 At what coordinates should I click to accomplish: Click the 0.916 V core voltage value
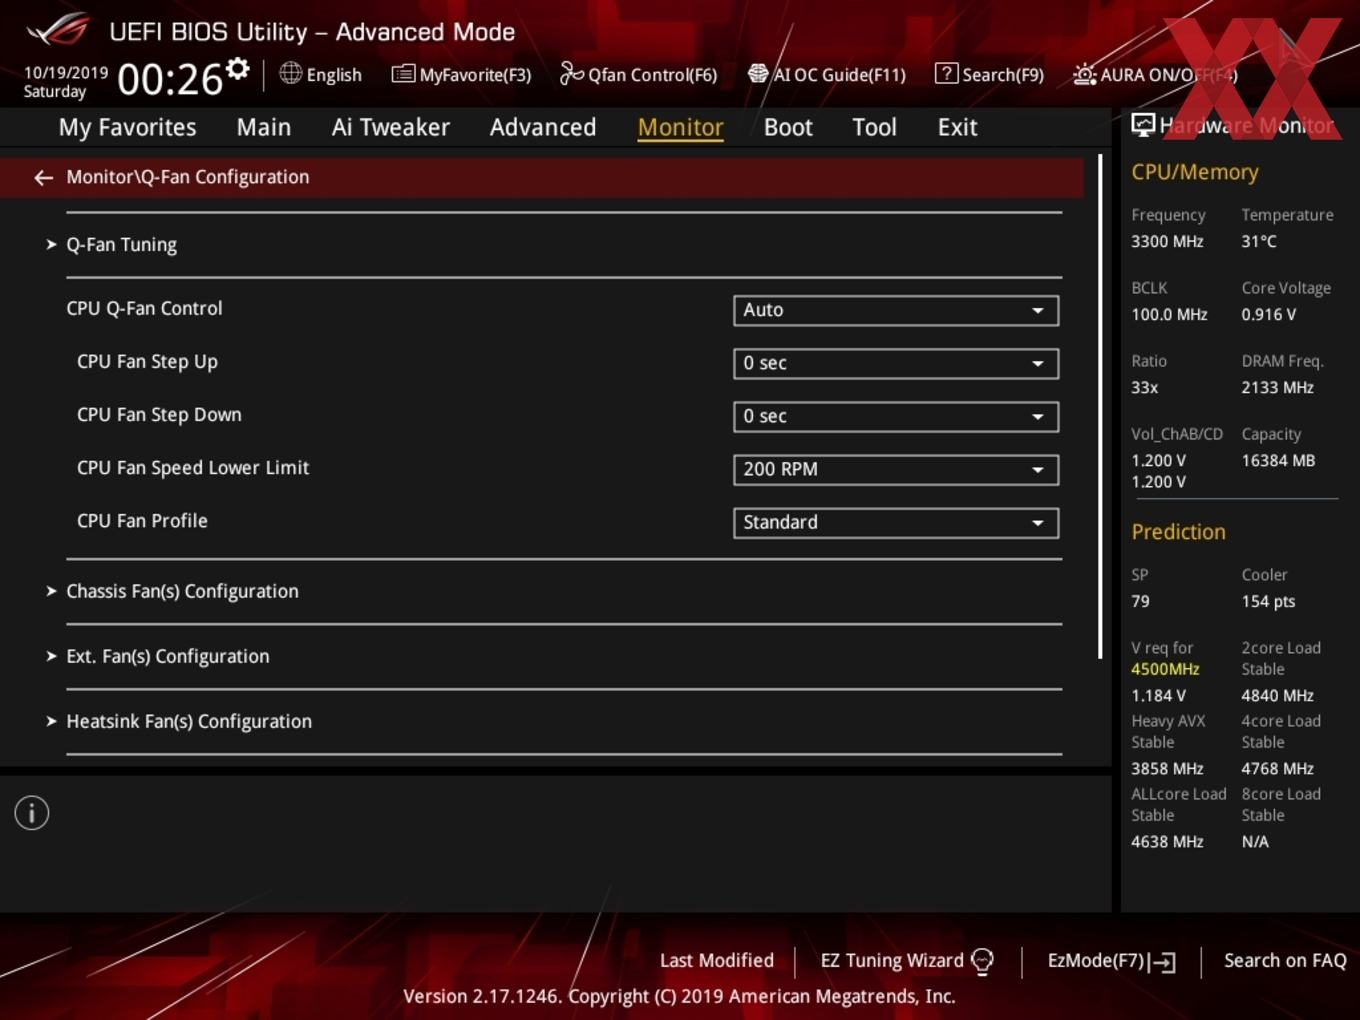(x=1269, y=315)
